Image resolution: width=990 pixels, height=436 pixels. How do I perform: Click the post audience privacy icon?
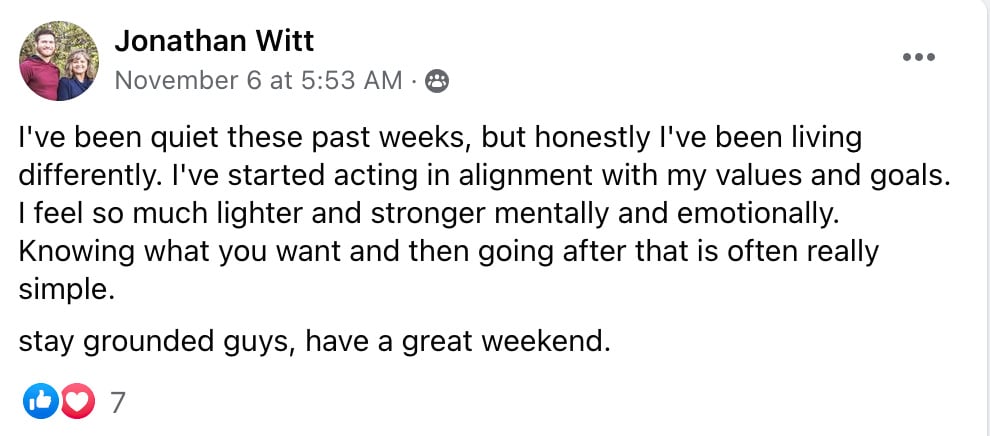click(x=436, y=81)
